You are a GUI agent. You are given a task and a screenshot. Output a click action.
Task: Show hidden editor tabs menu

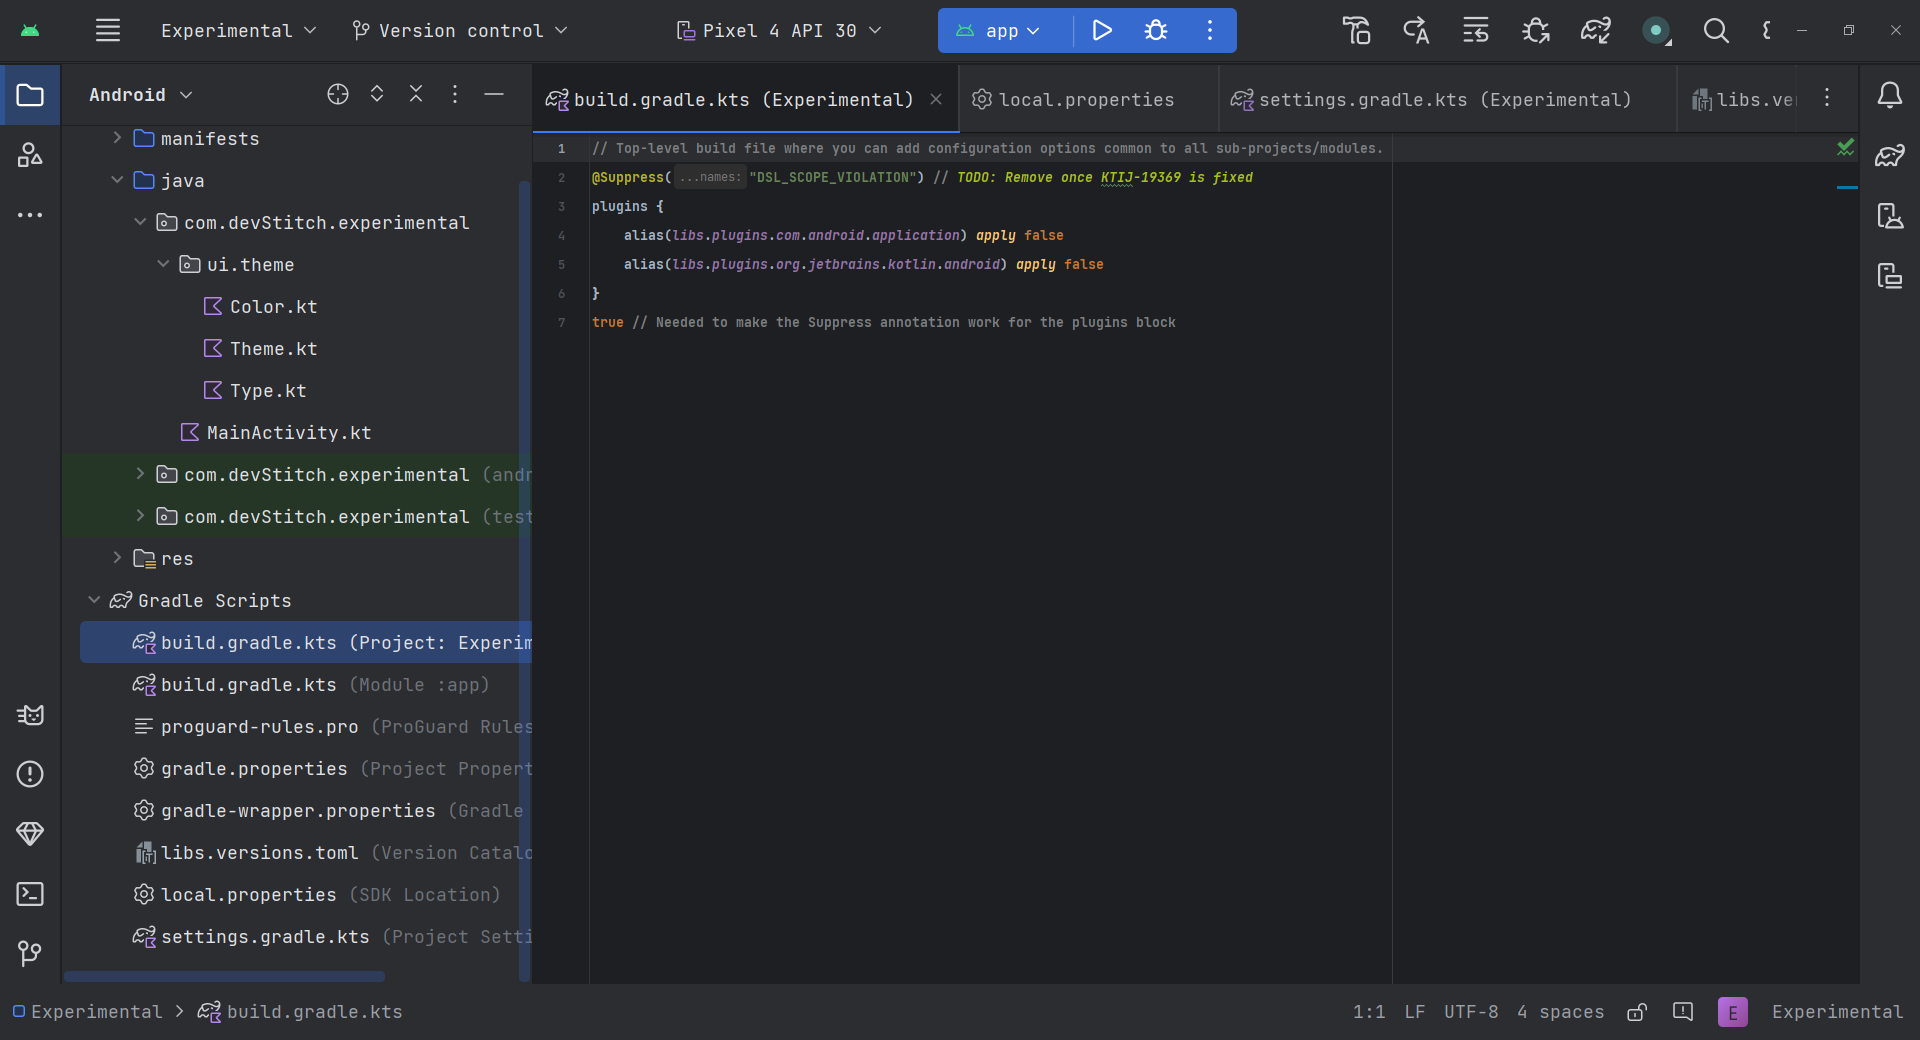1827,97
